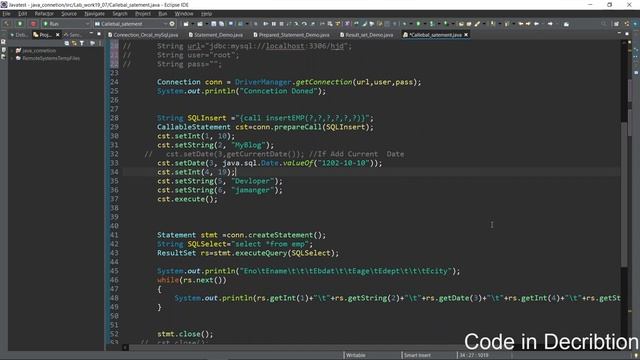Click the green Run launch button
The image size is (640, 360).
(20, 24)
